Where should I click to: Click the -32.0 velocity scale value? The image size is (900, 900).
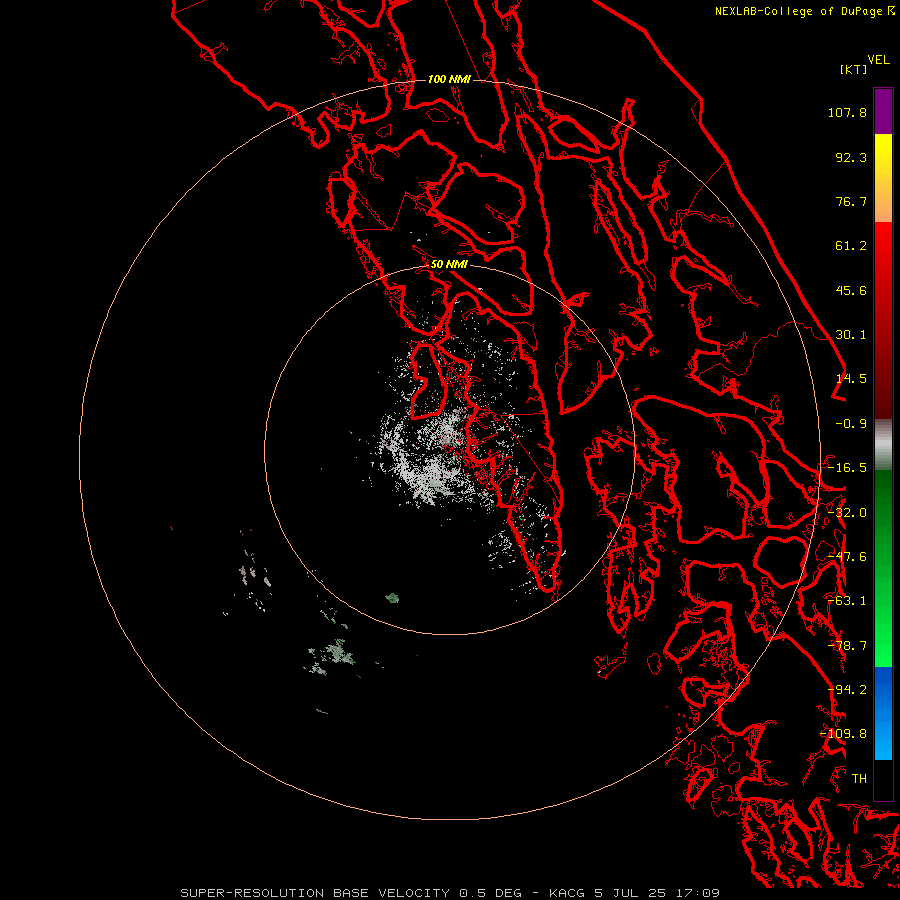pos(847,513)
